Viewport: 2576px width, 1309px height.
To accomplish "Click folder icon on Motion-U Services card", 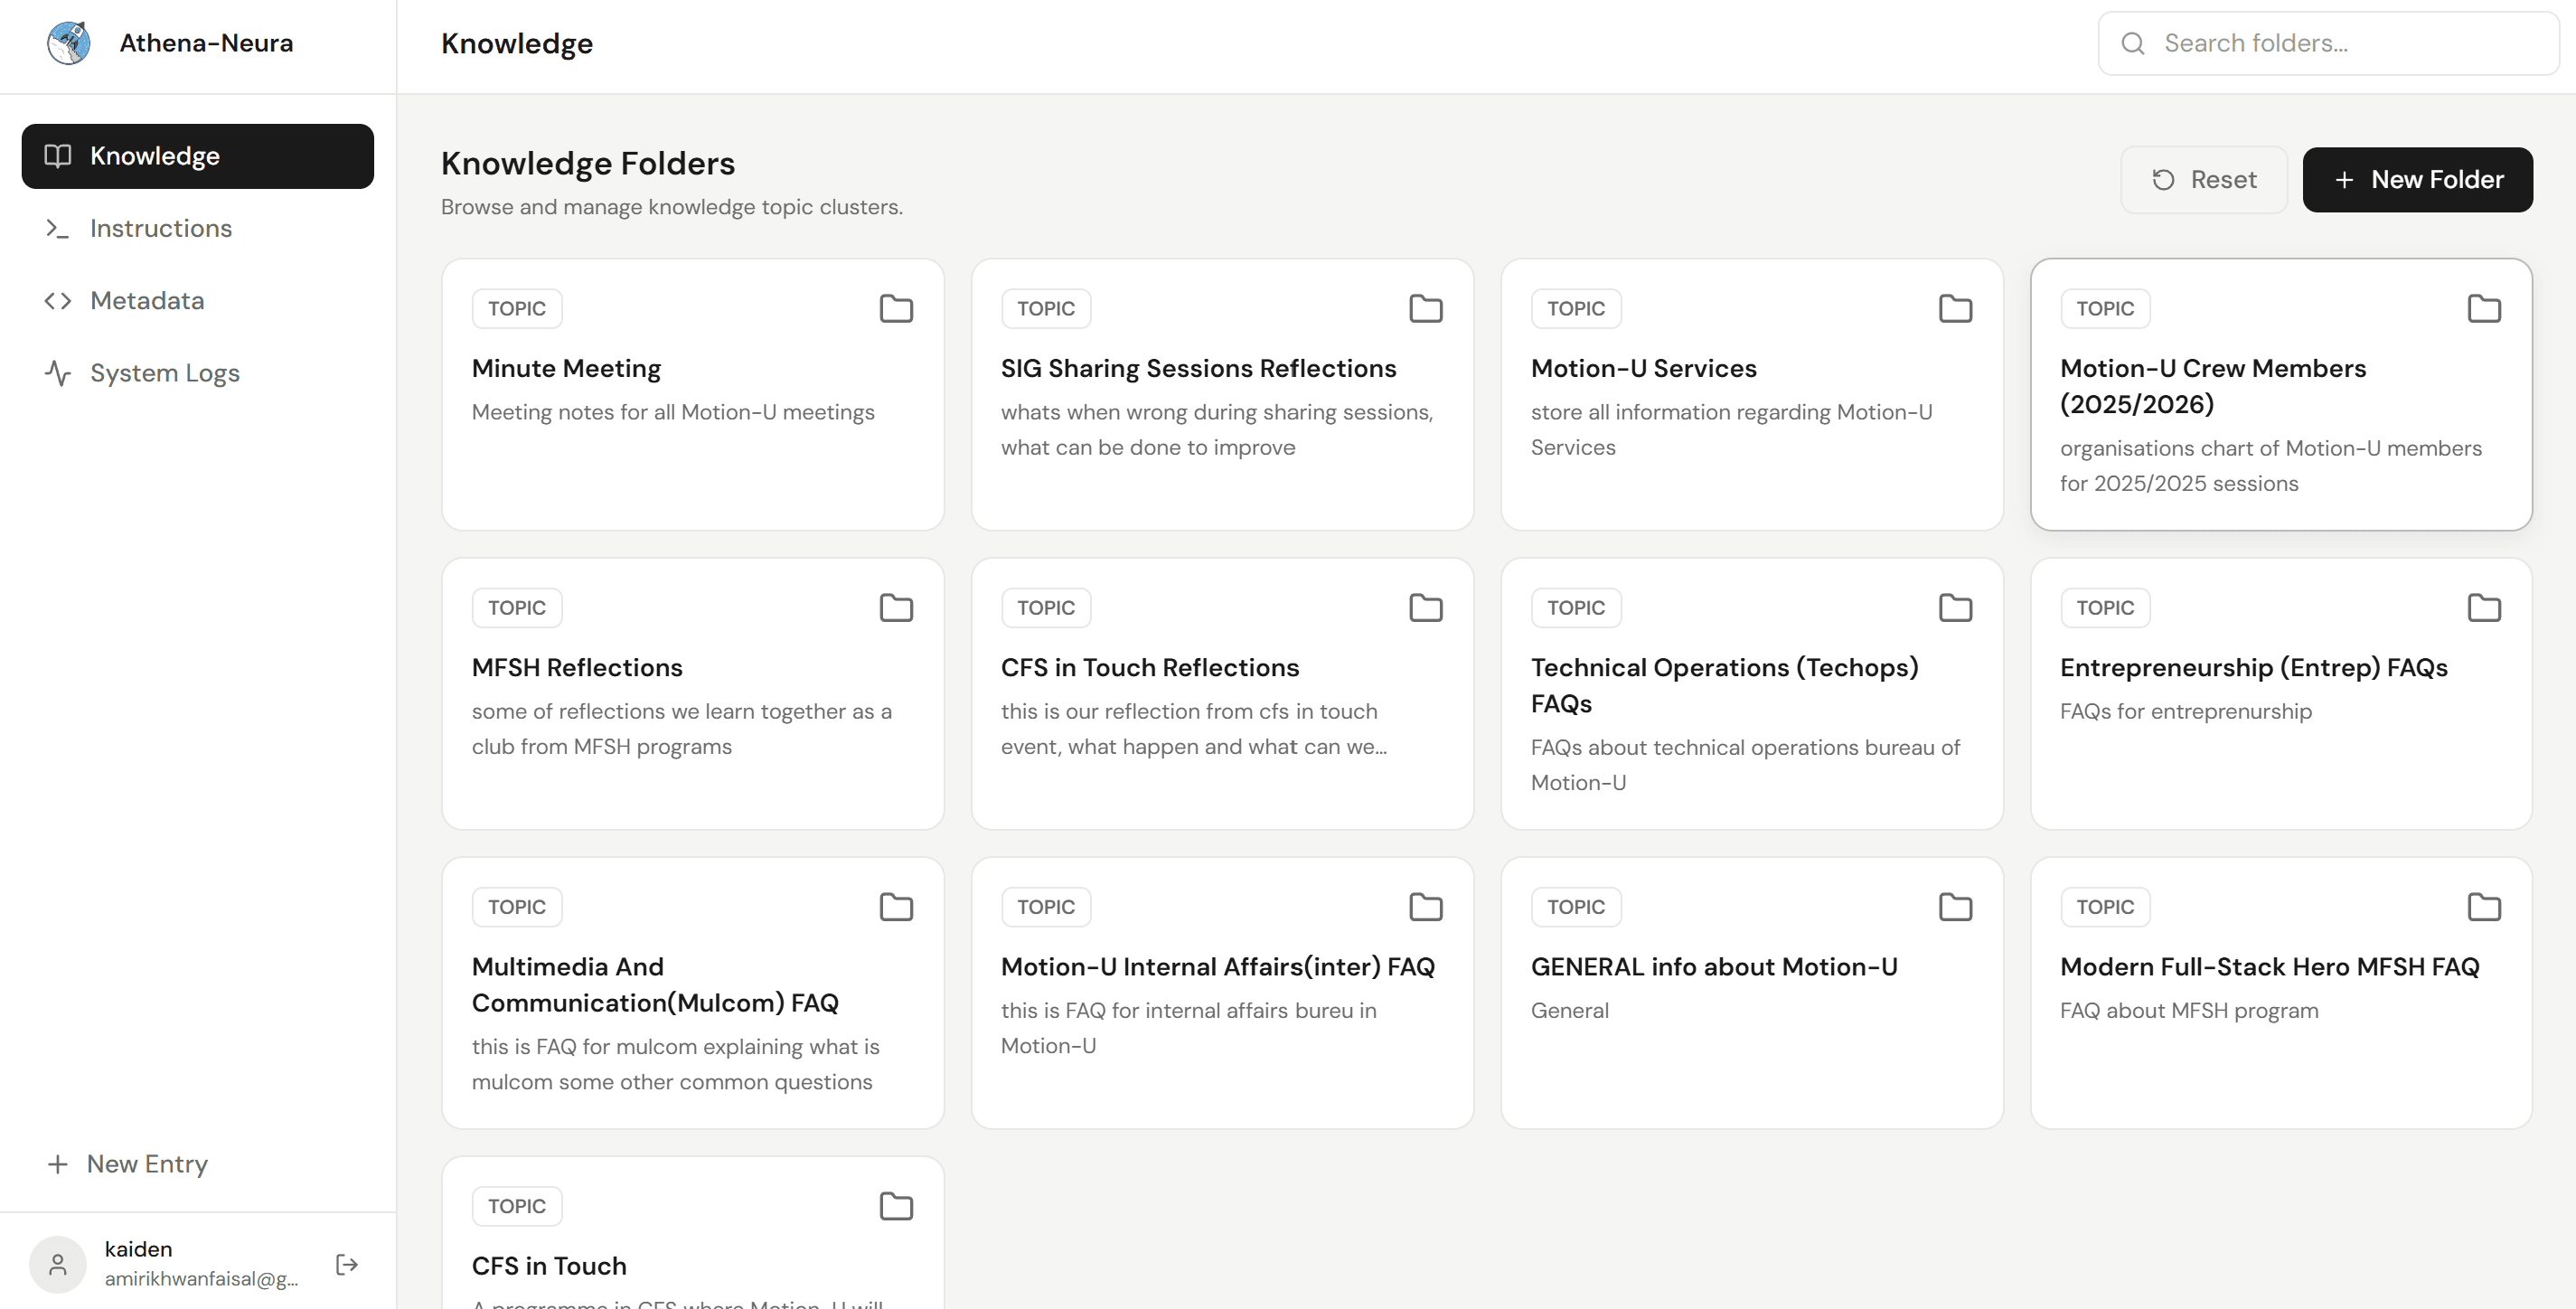I will point(1955,308).
